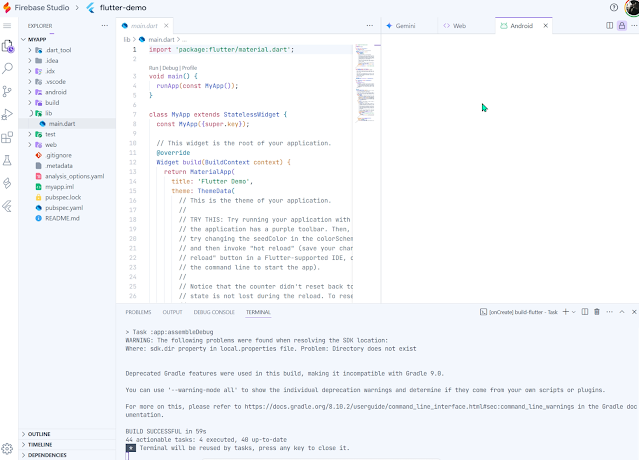Click the Run code lens link

pos(153,68)
